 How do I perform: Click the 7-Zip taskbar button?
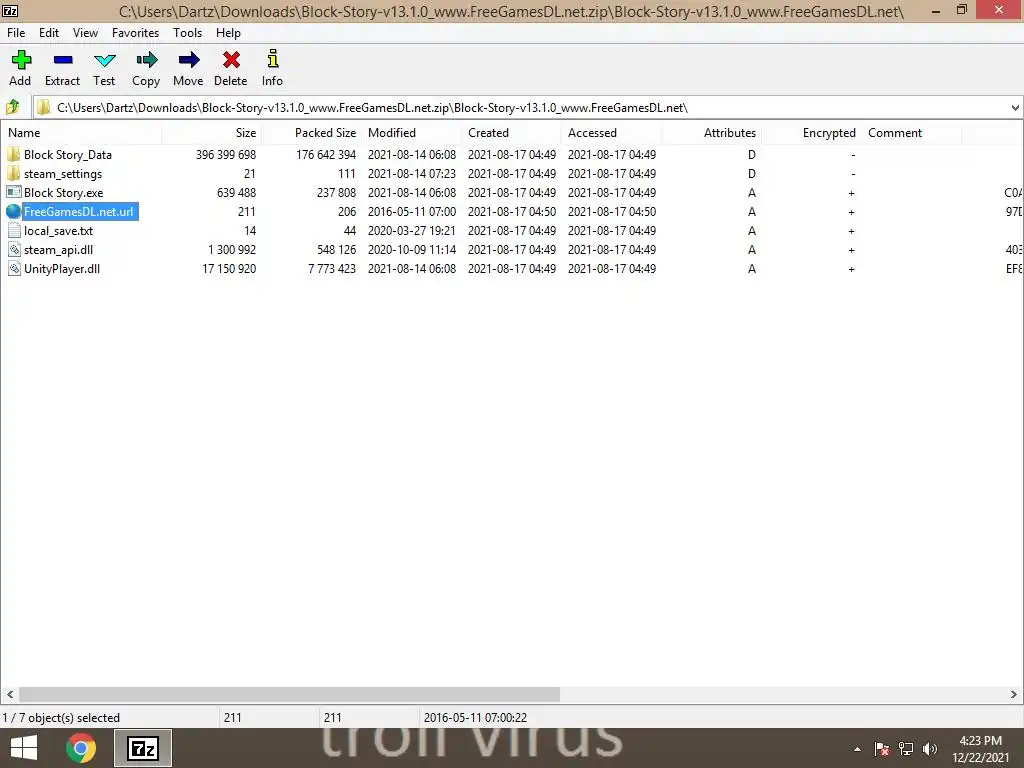(x=143, y=748)
